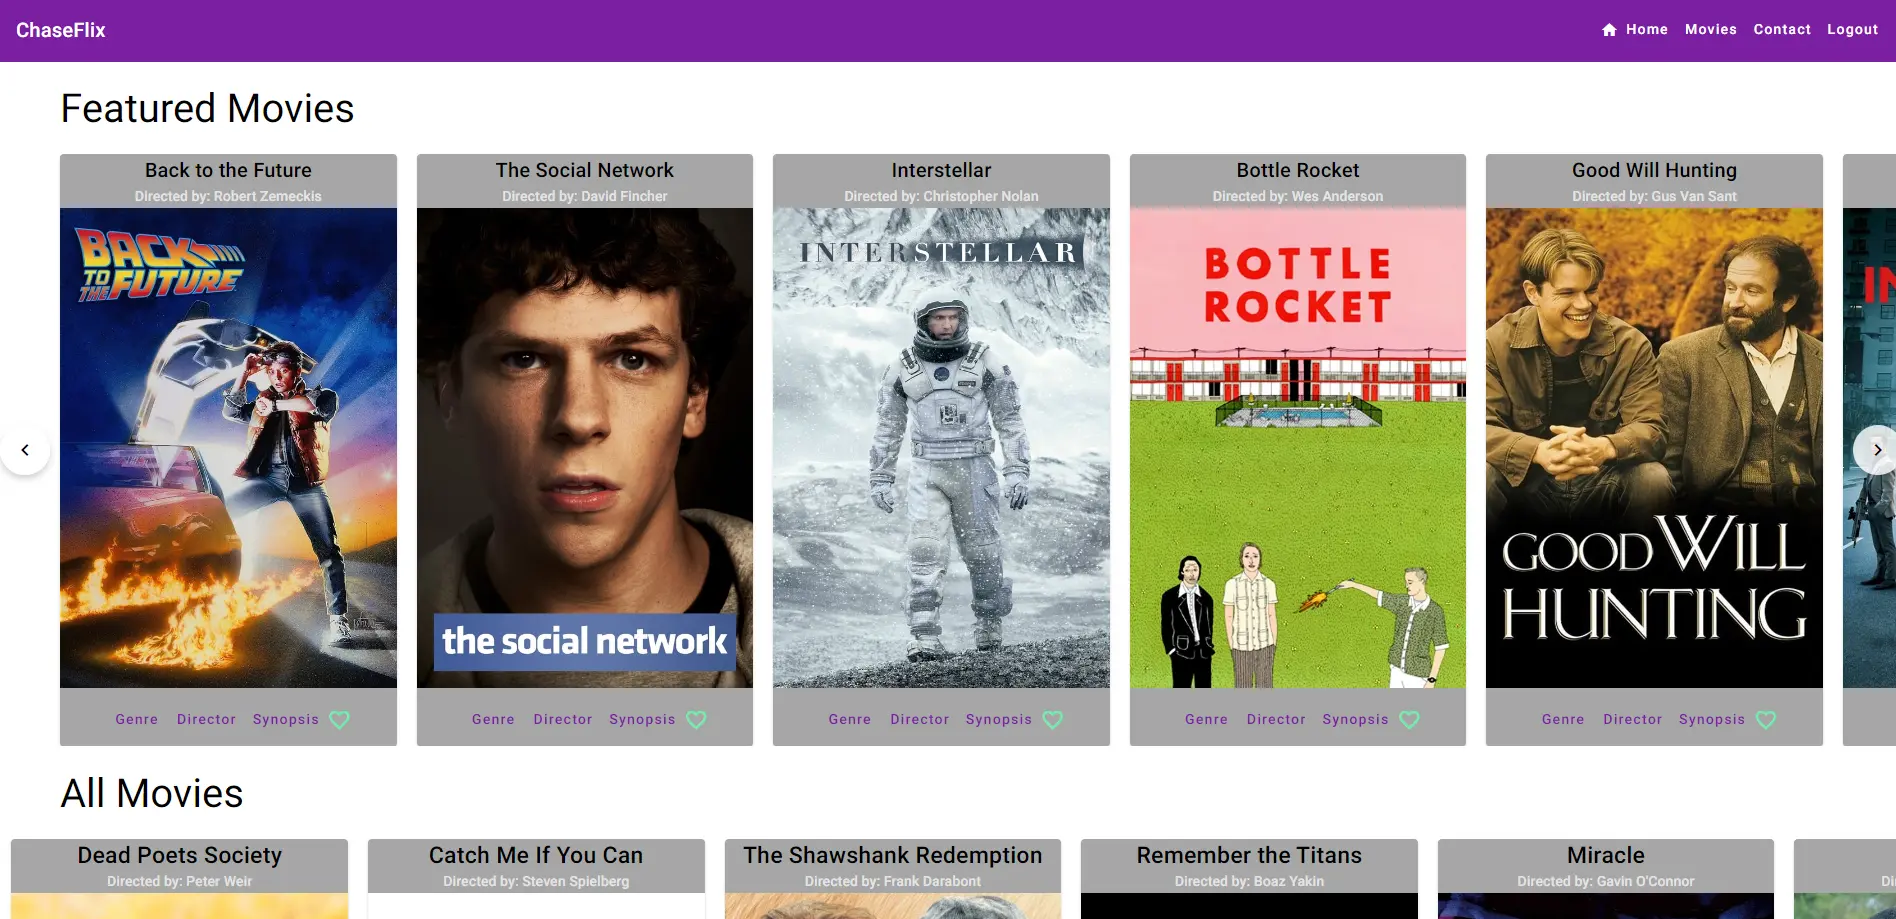Open Genre for Good Will Hunting

coord(1563,720)
